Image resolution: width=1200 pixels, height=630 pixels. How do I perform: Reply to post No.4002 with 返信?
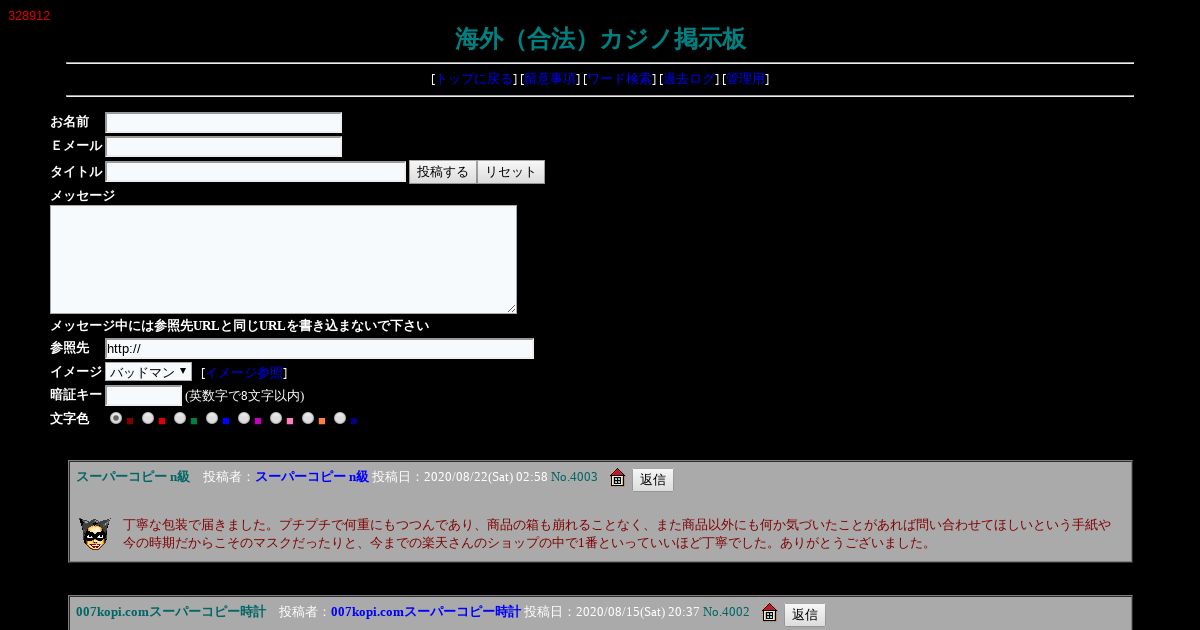[x=805, y=615]
